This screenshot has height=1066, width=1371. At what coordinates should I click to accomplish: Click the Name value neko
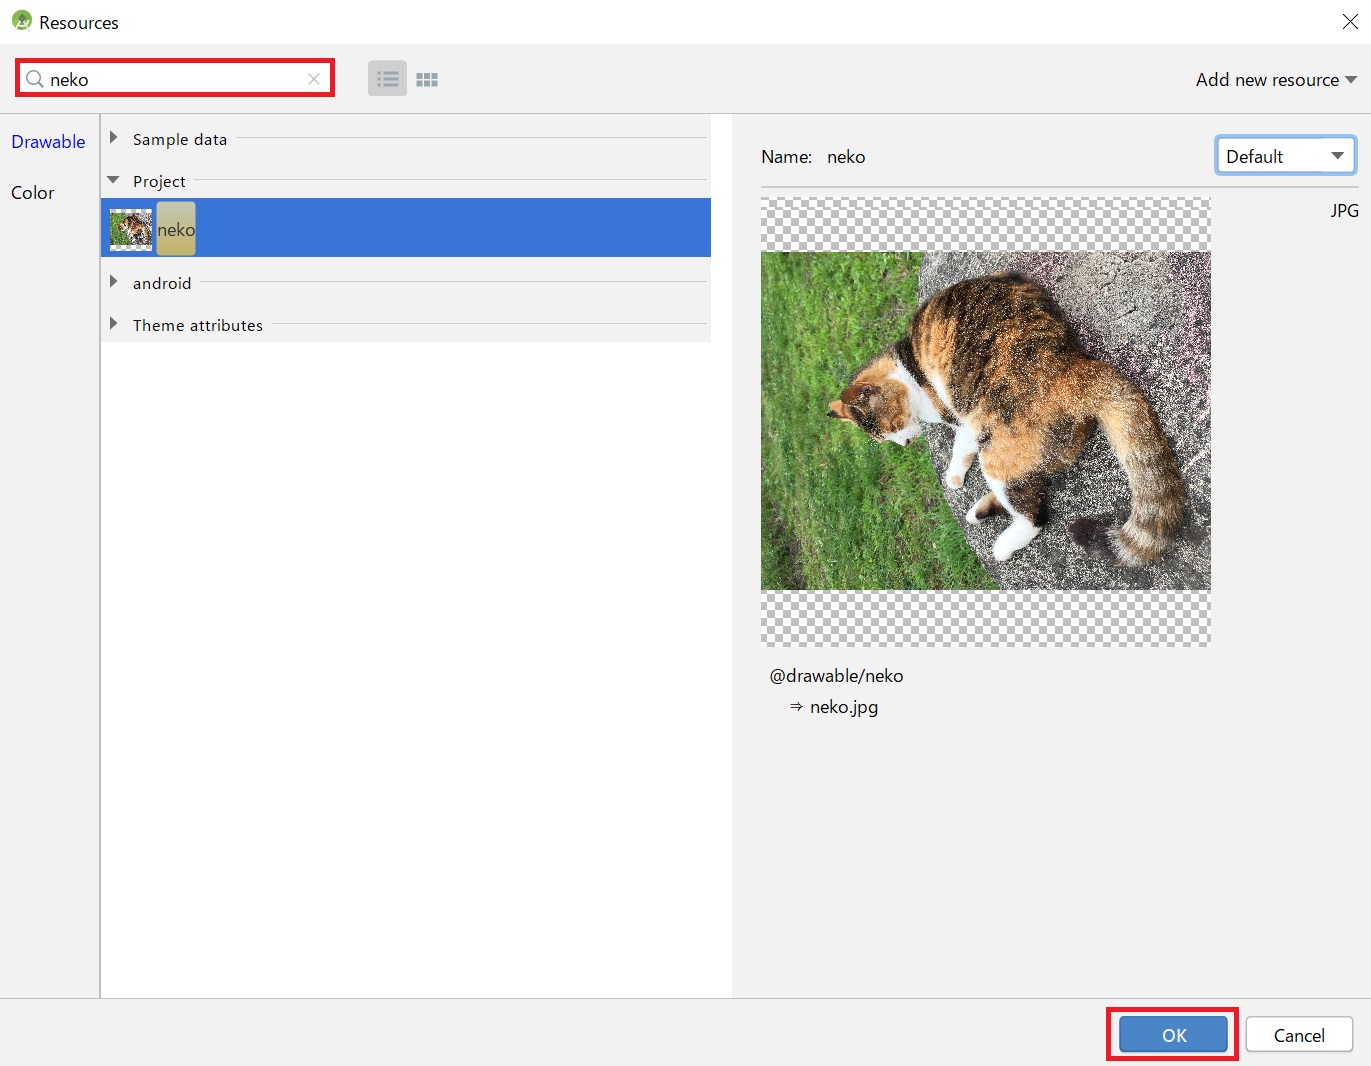pyautogui.click(x=846, y=157)
